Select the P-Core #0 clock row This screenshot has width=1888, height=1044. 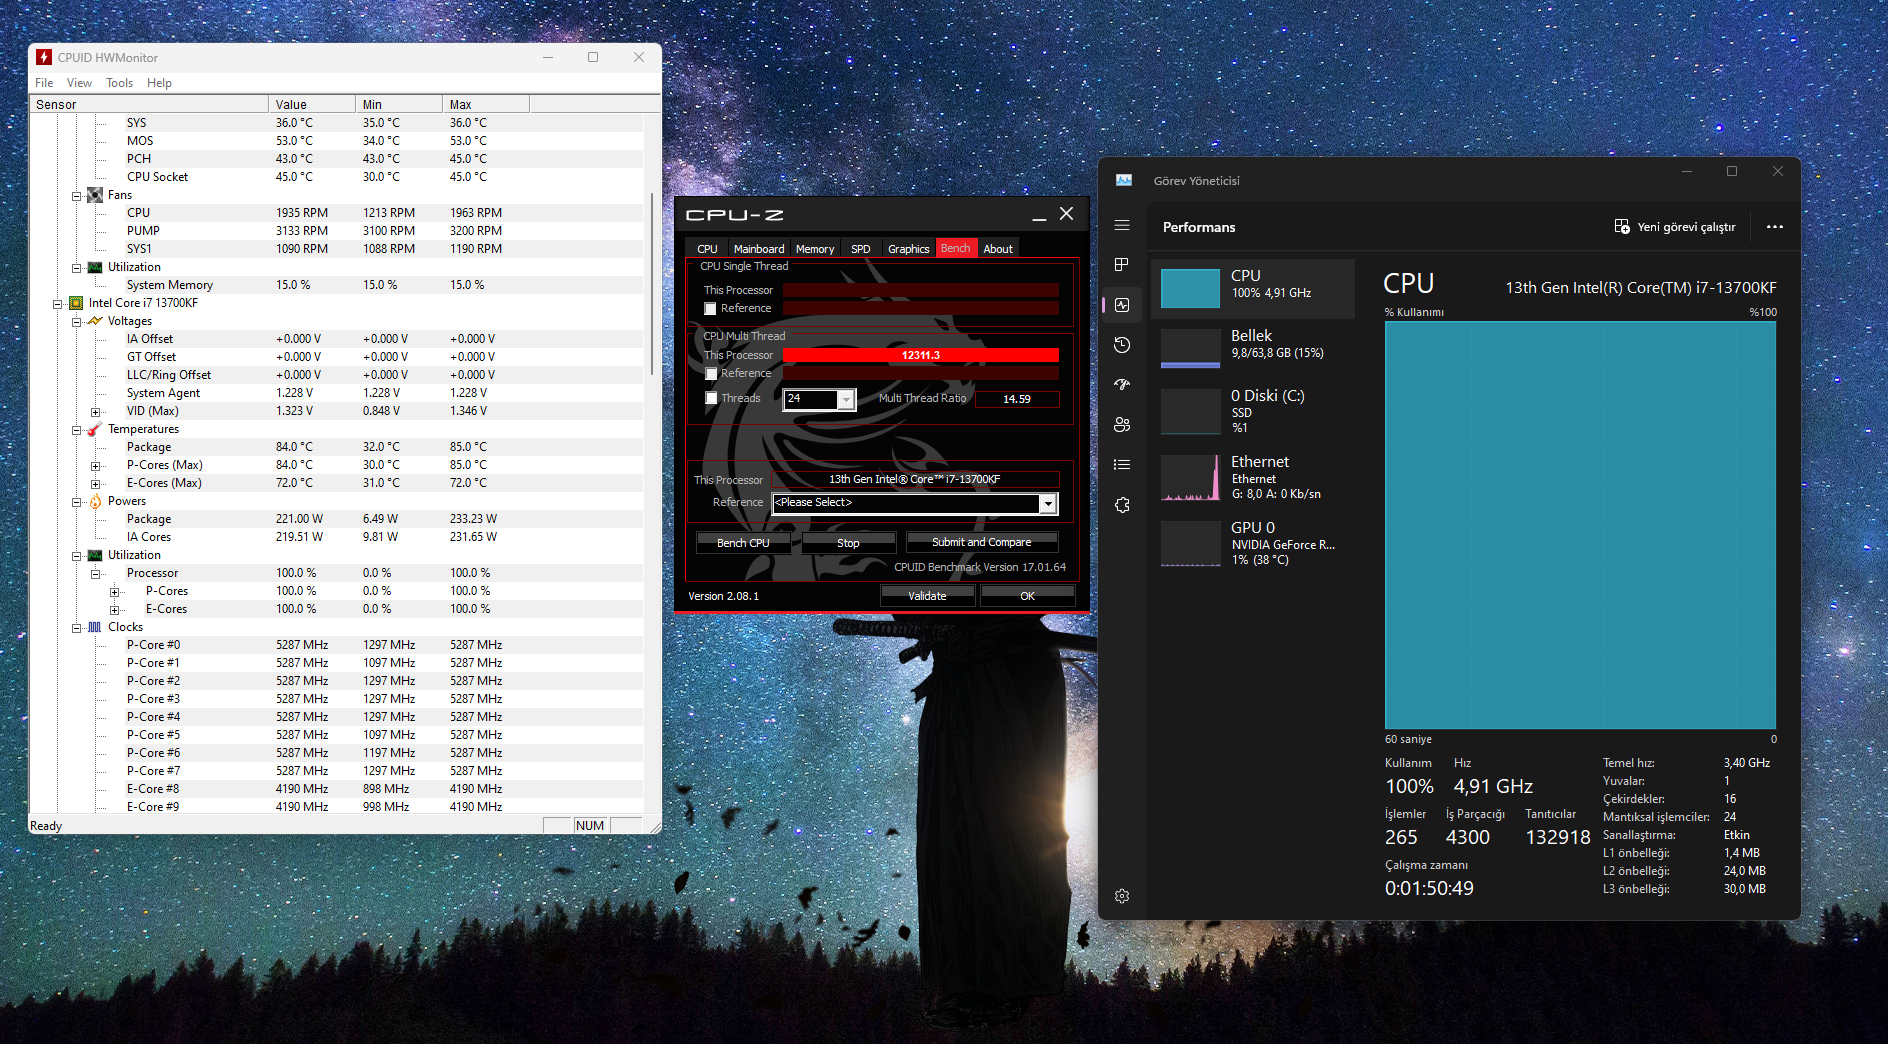pyautogui.click(x=336, y=645)
